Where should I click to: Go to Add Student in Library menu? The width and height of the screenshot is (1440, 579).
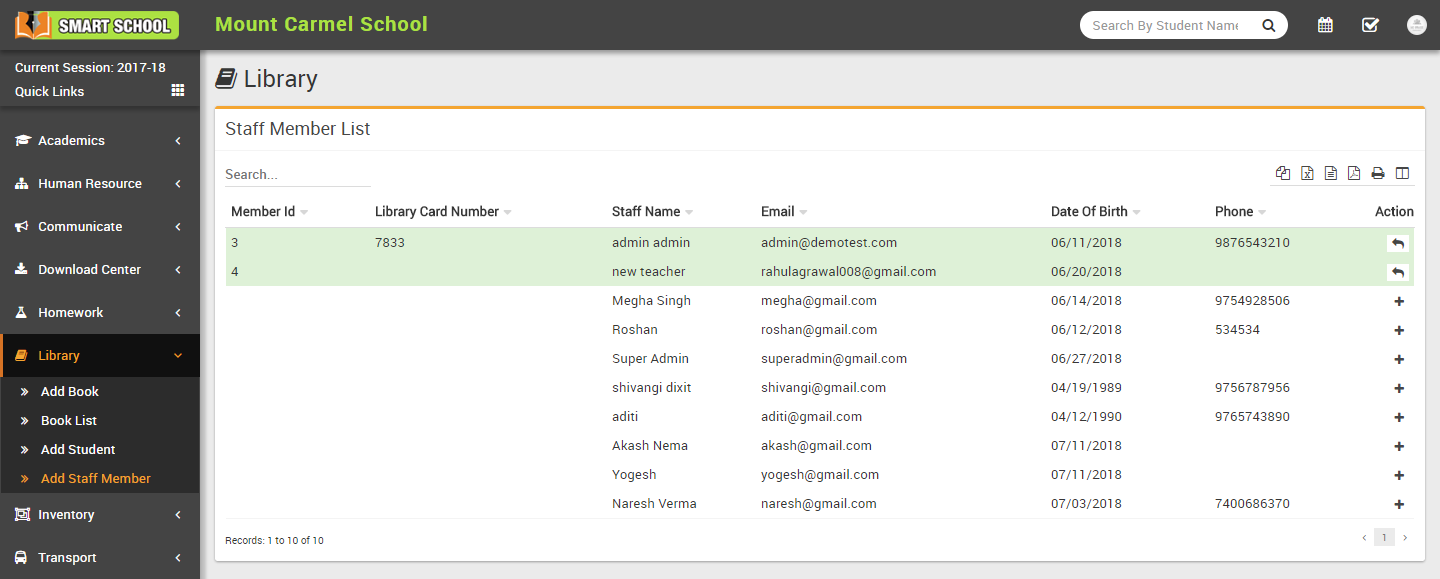[78, 450]
